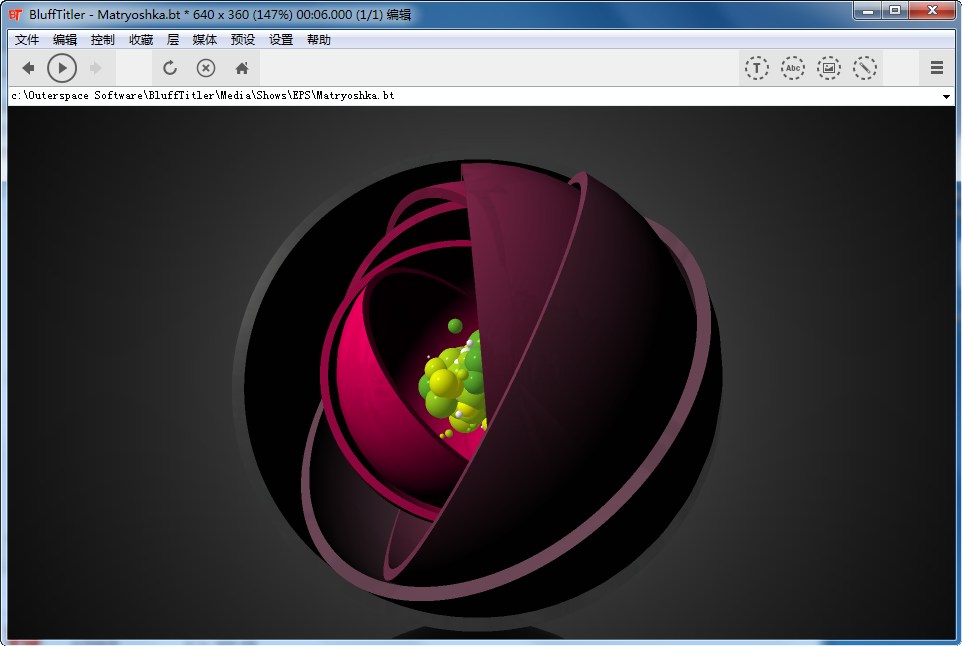Viewport: 963px width, 647px height.
Task: Expand the file path dropdown arrow
Action: click(x=946, y=97)
